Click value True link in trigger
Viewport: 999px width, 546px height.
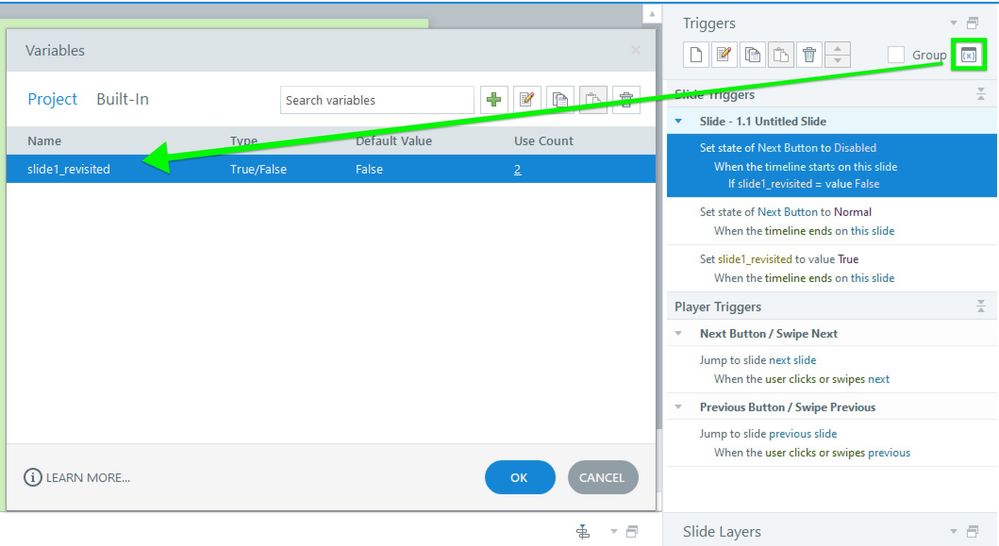[x=848, y=259]
